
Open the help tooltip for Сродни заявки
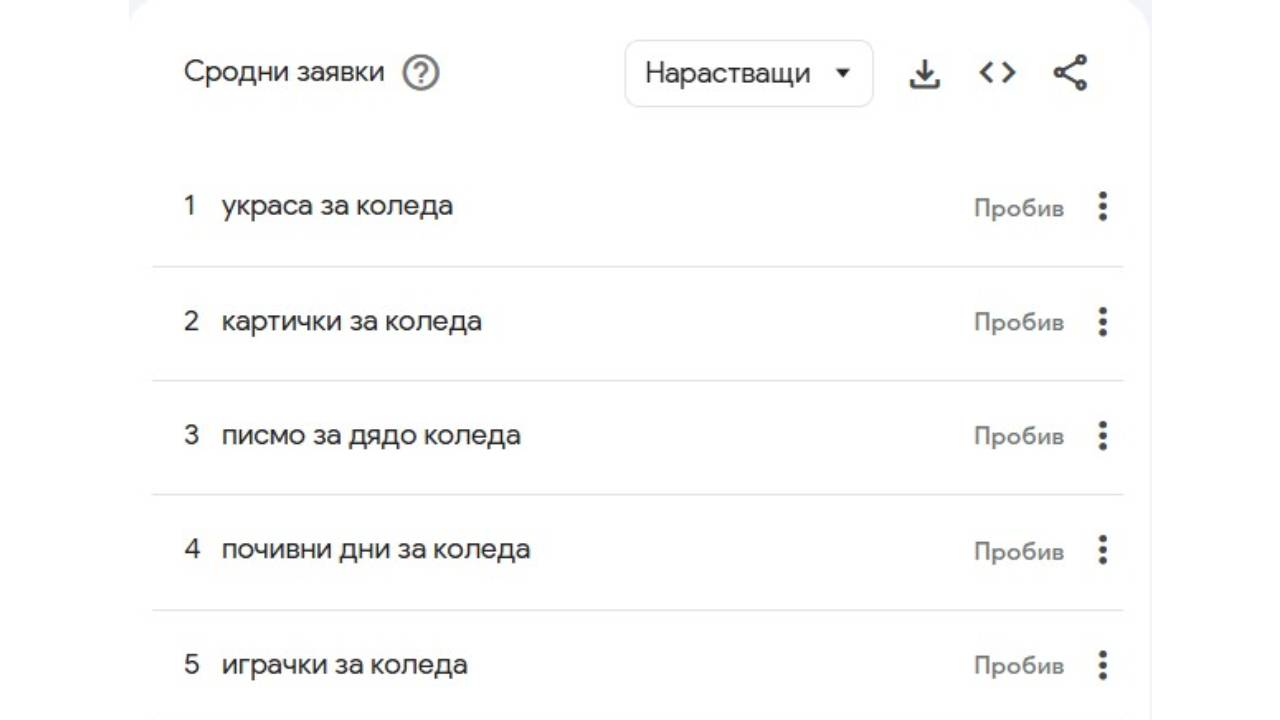tap(421, 72)
